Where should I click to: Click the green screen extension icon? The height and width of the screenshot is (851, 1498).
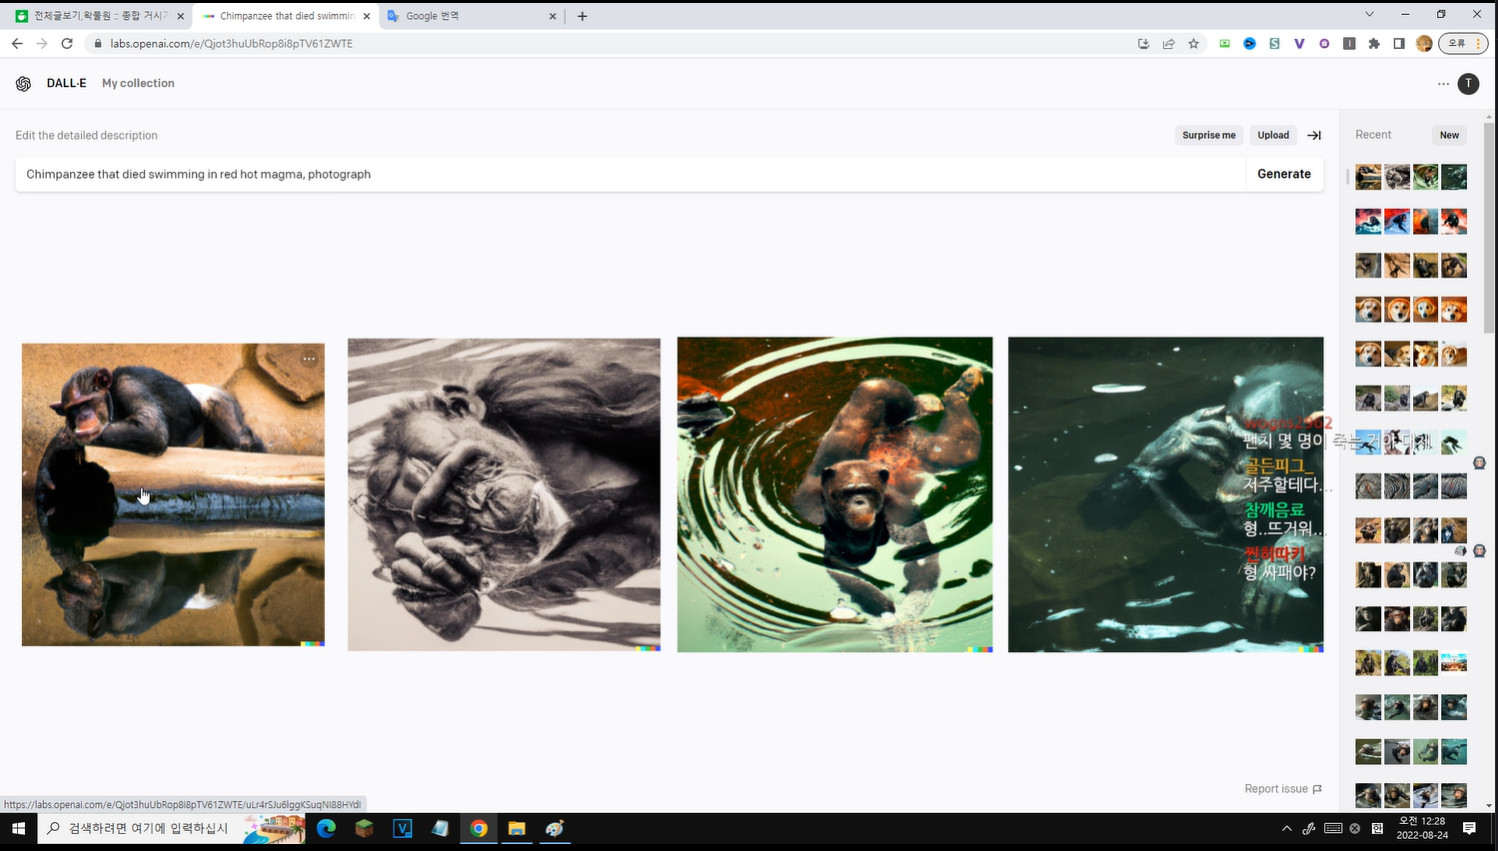(x=1224, y=44)
